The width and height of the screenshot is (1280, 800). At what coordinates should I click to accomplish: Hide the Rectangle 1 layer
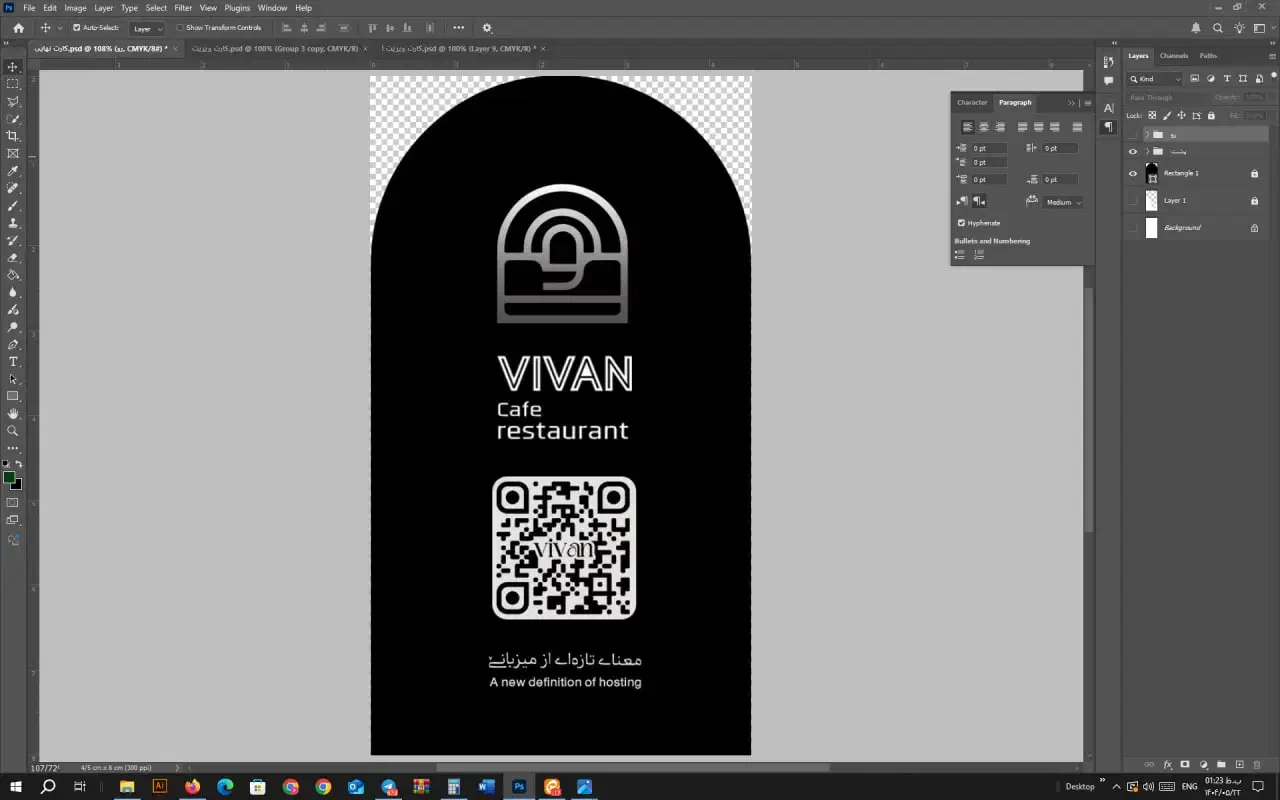click(1132, 173)
